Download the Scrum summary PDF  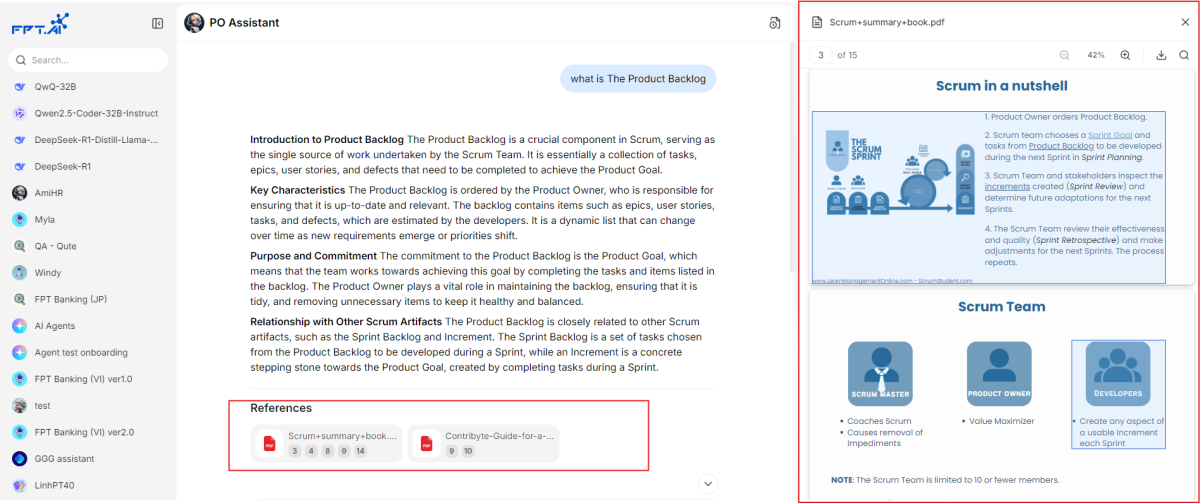point(1161,55)
